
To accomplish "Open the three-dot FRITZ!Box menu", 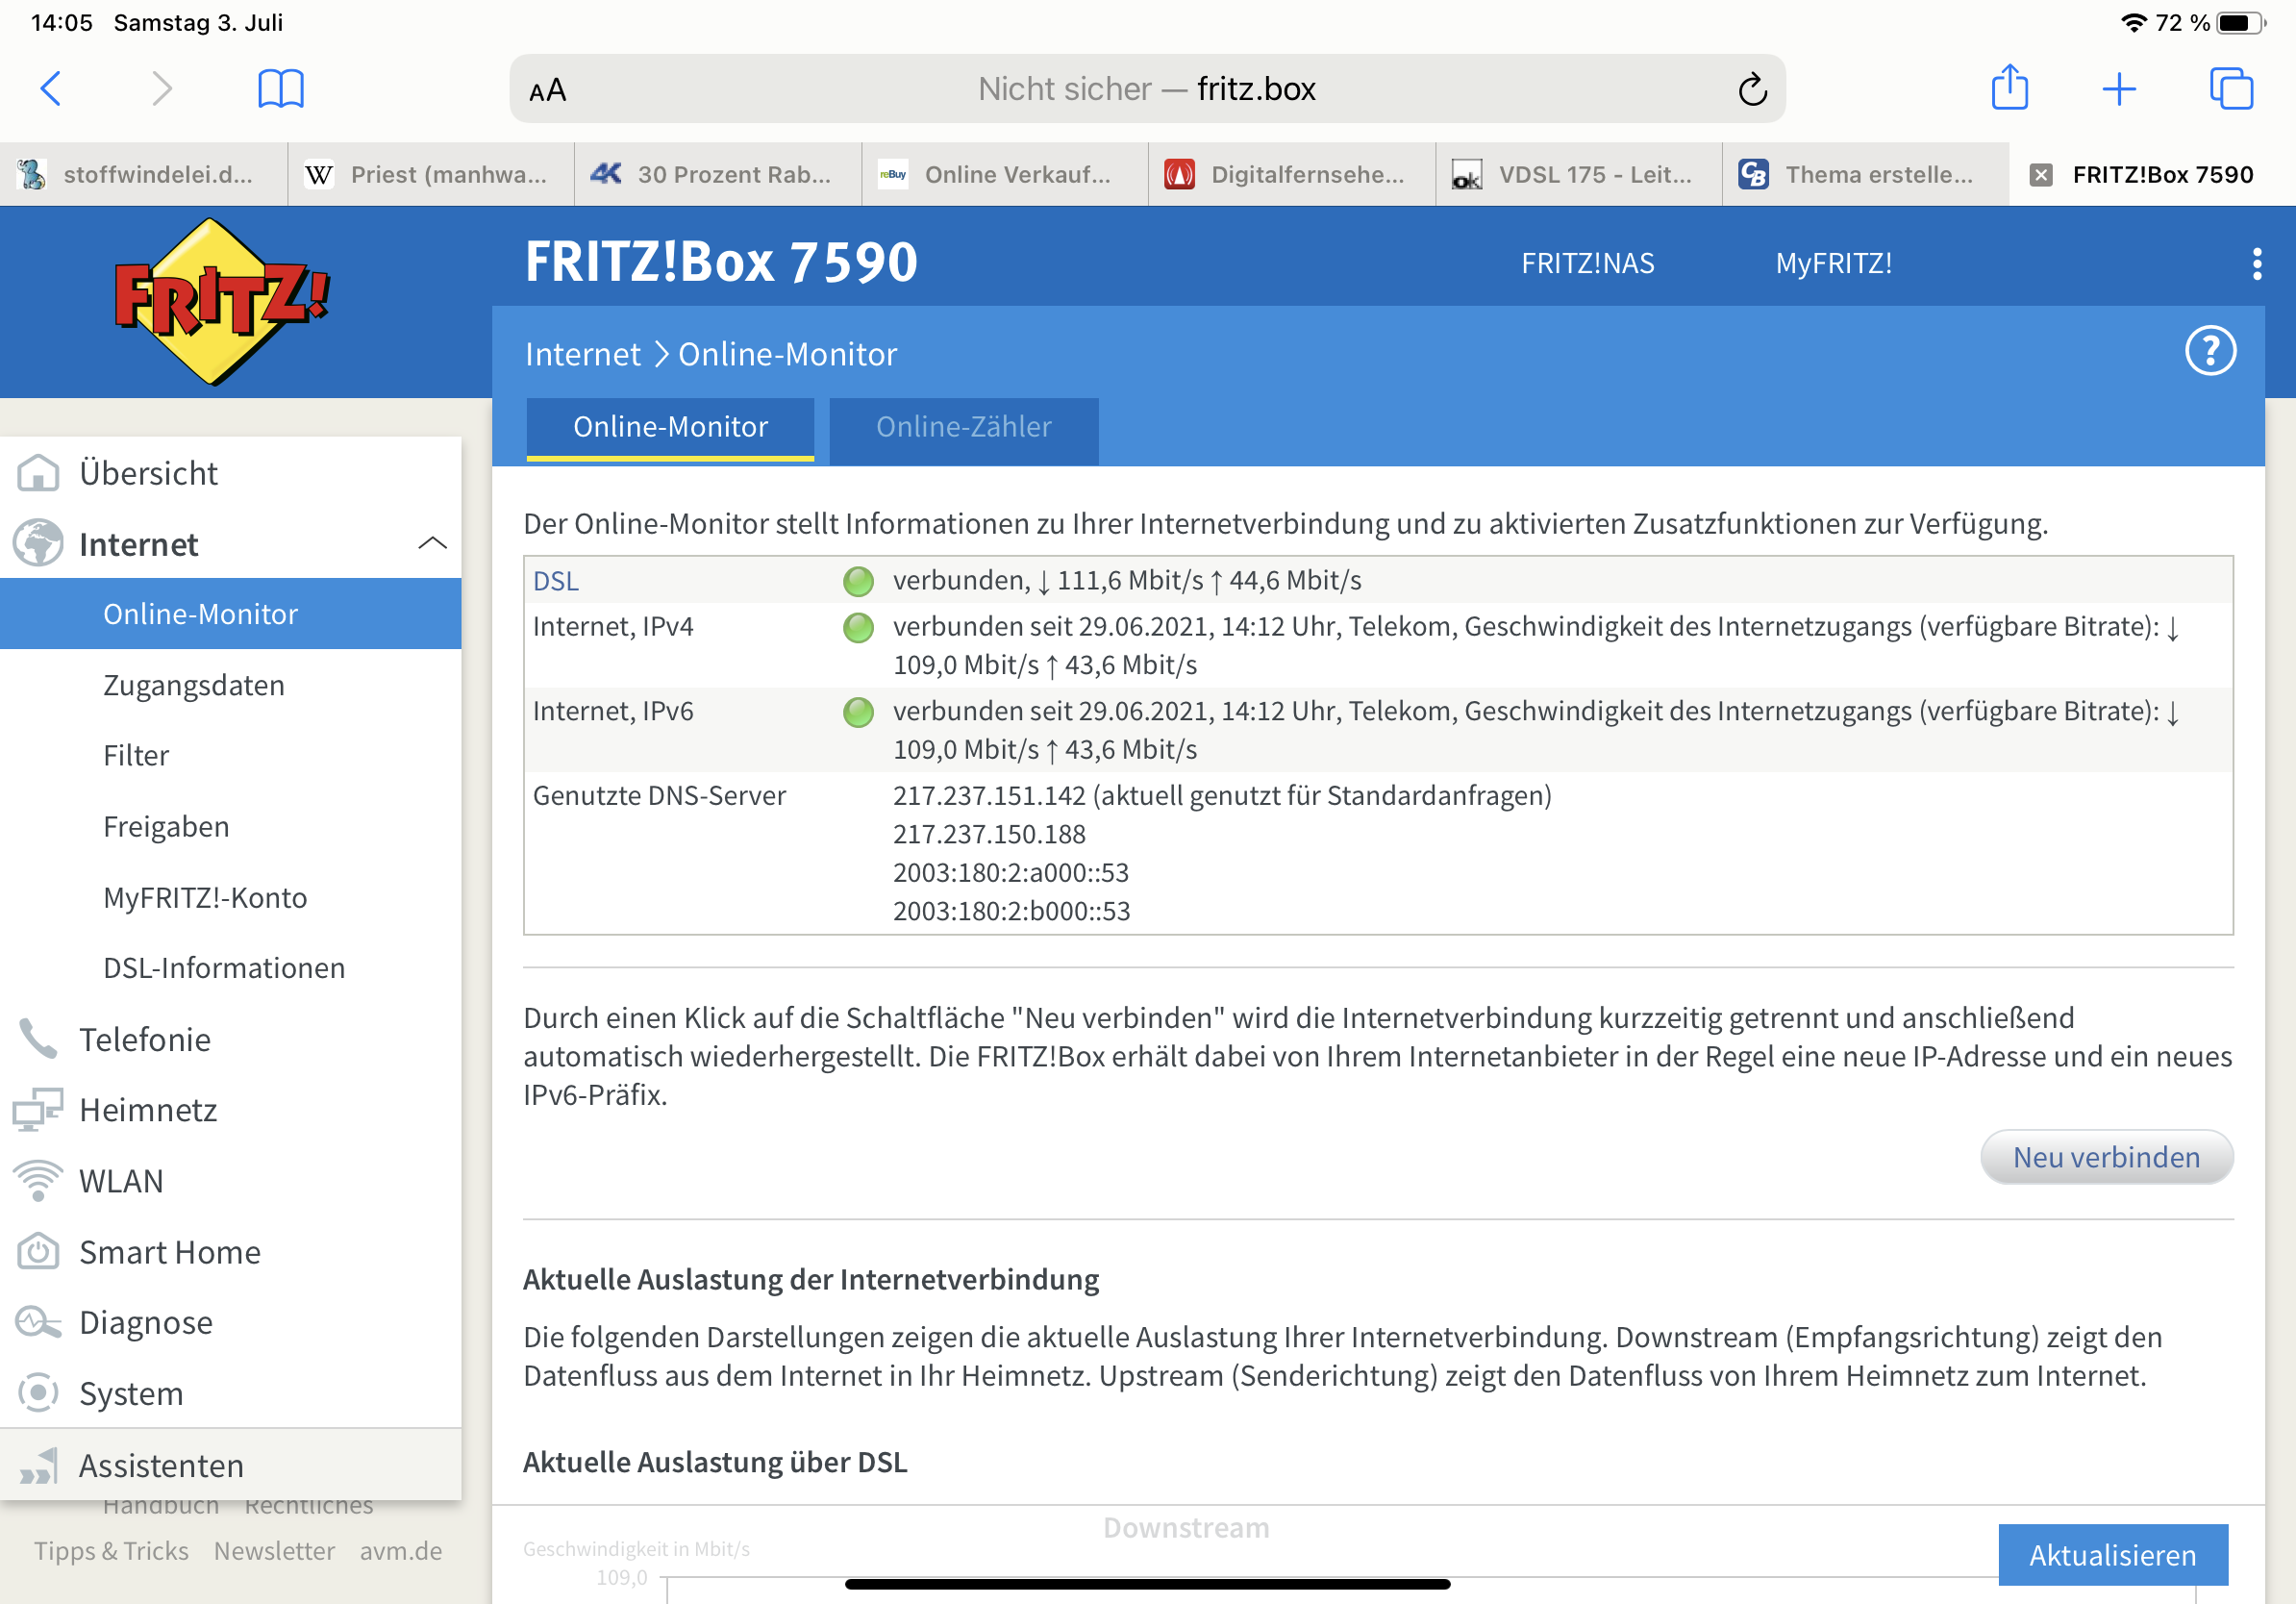I will click(x=2256, y=263).
